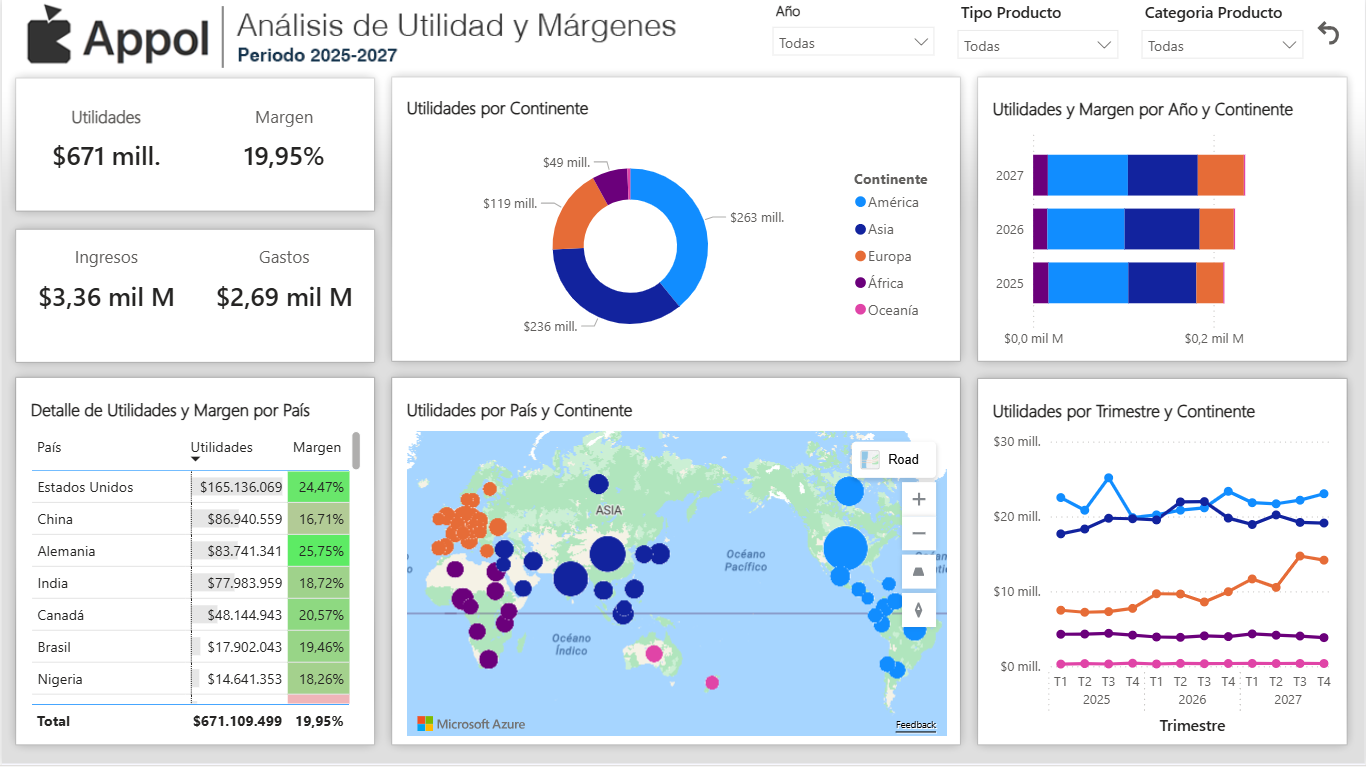This screenshot has width=1366, height=767.
Task: Select the Estados Unidos table row
Action: click(x=85, y=487)
